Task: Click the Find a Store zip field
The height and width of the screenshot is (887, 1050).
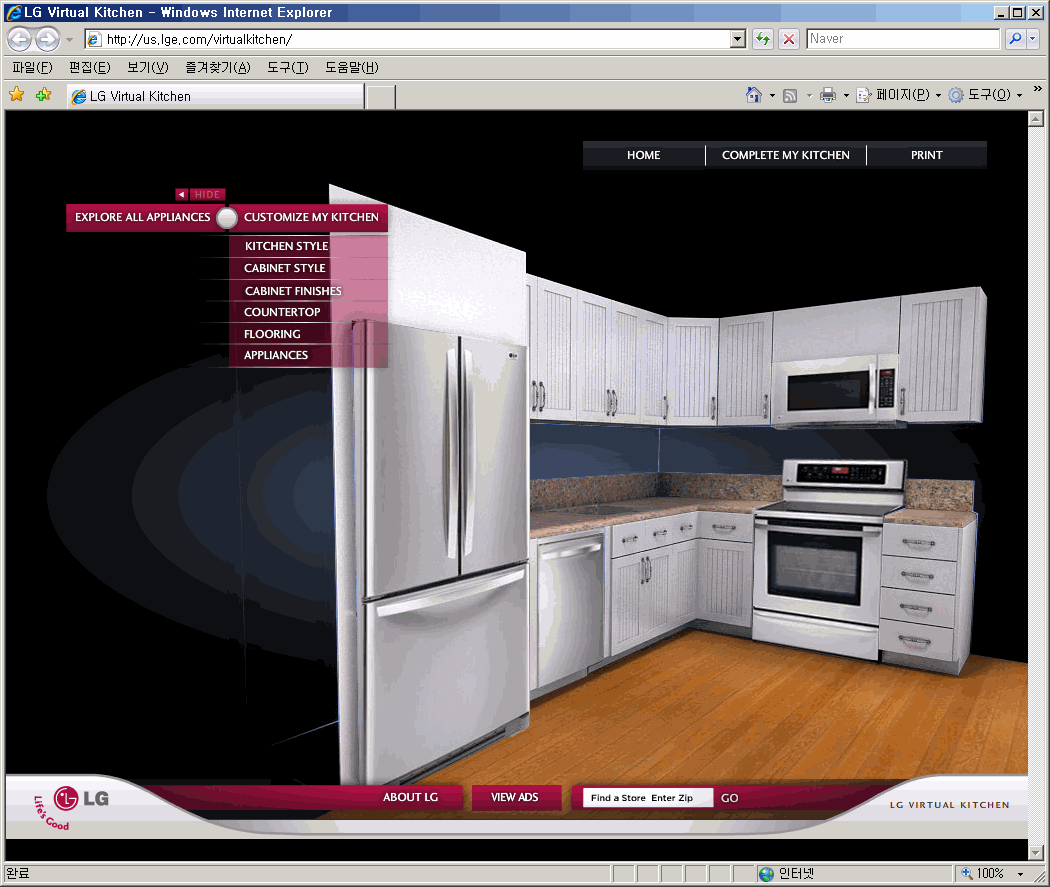Action: tap(648, 797)
